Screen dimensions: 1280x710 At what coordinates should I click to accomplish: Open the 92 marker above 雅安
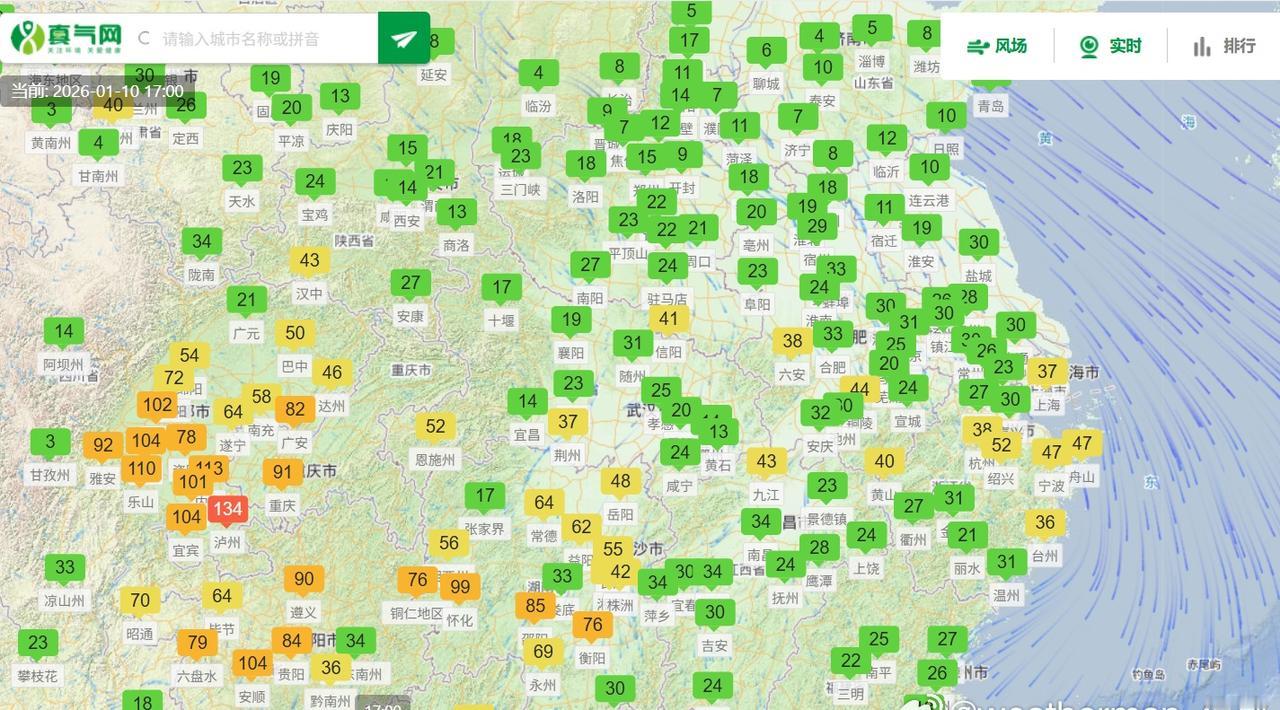(x=102, y=447)
